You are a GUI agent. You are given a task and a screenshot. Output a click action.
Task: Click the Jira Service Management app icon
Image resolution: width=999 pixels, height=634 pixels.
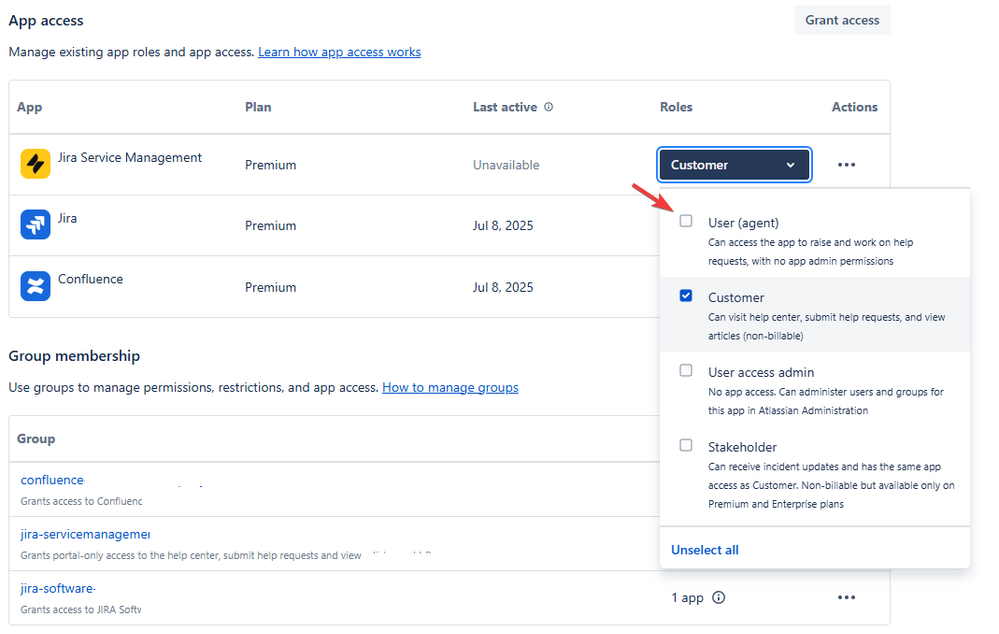36,164
